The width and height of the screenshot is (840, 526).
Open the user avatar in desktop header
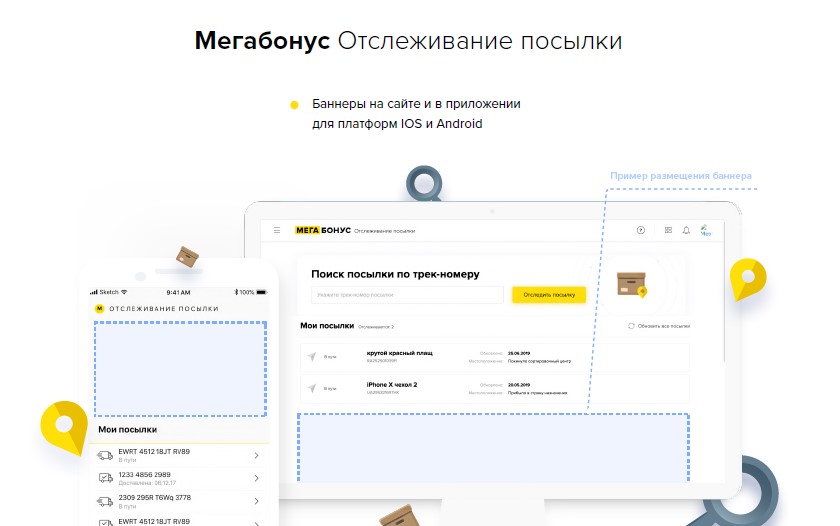click(x=706, y=230)
